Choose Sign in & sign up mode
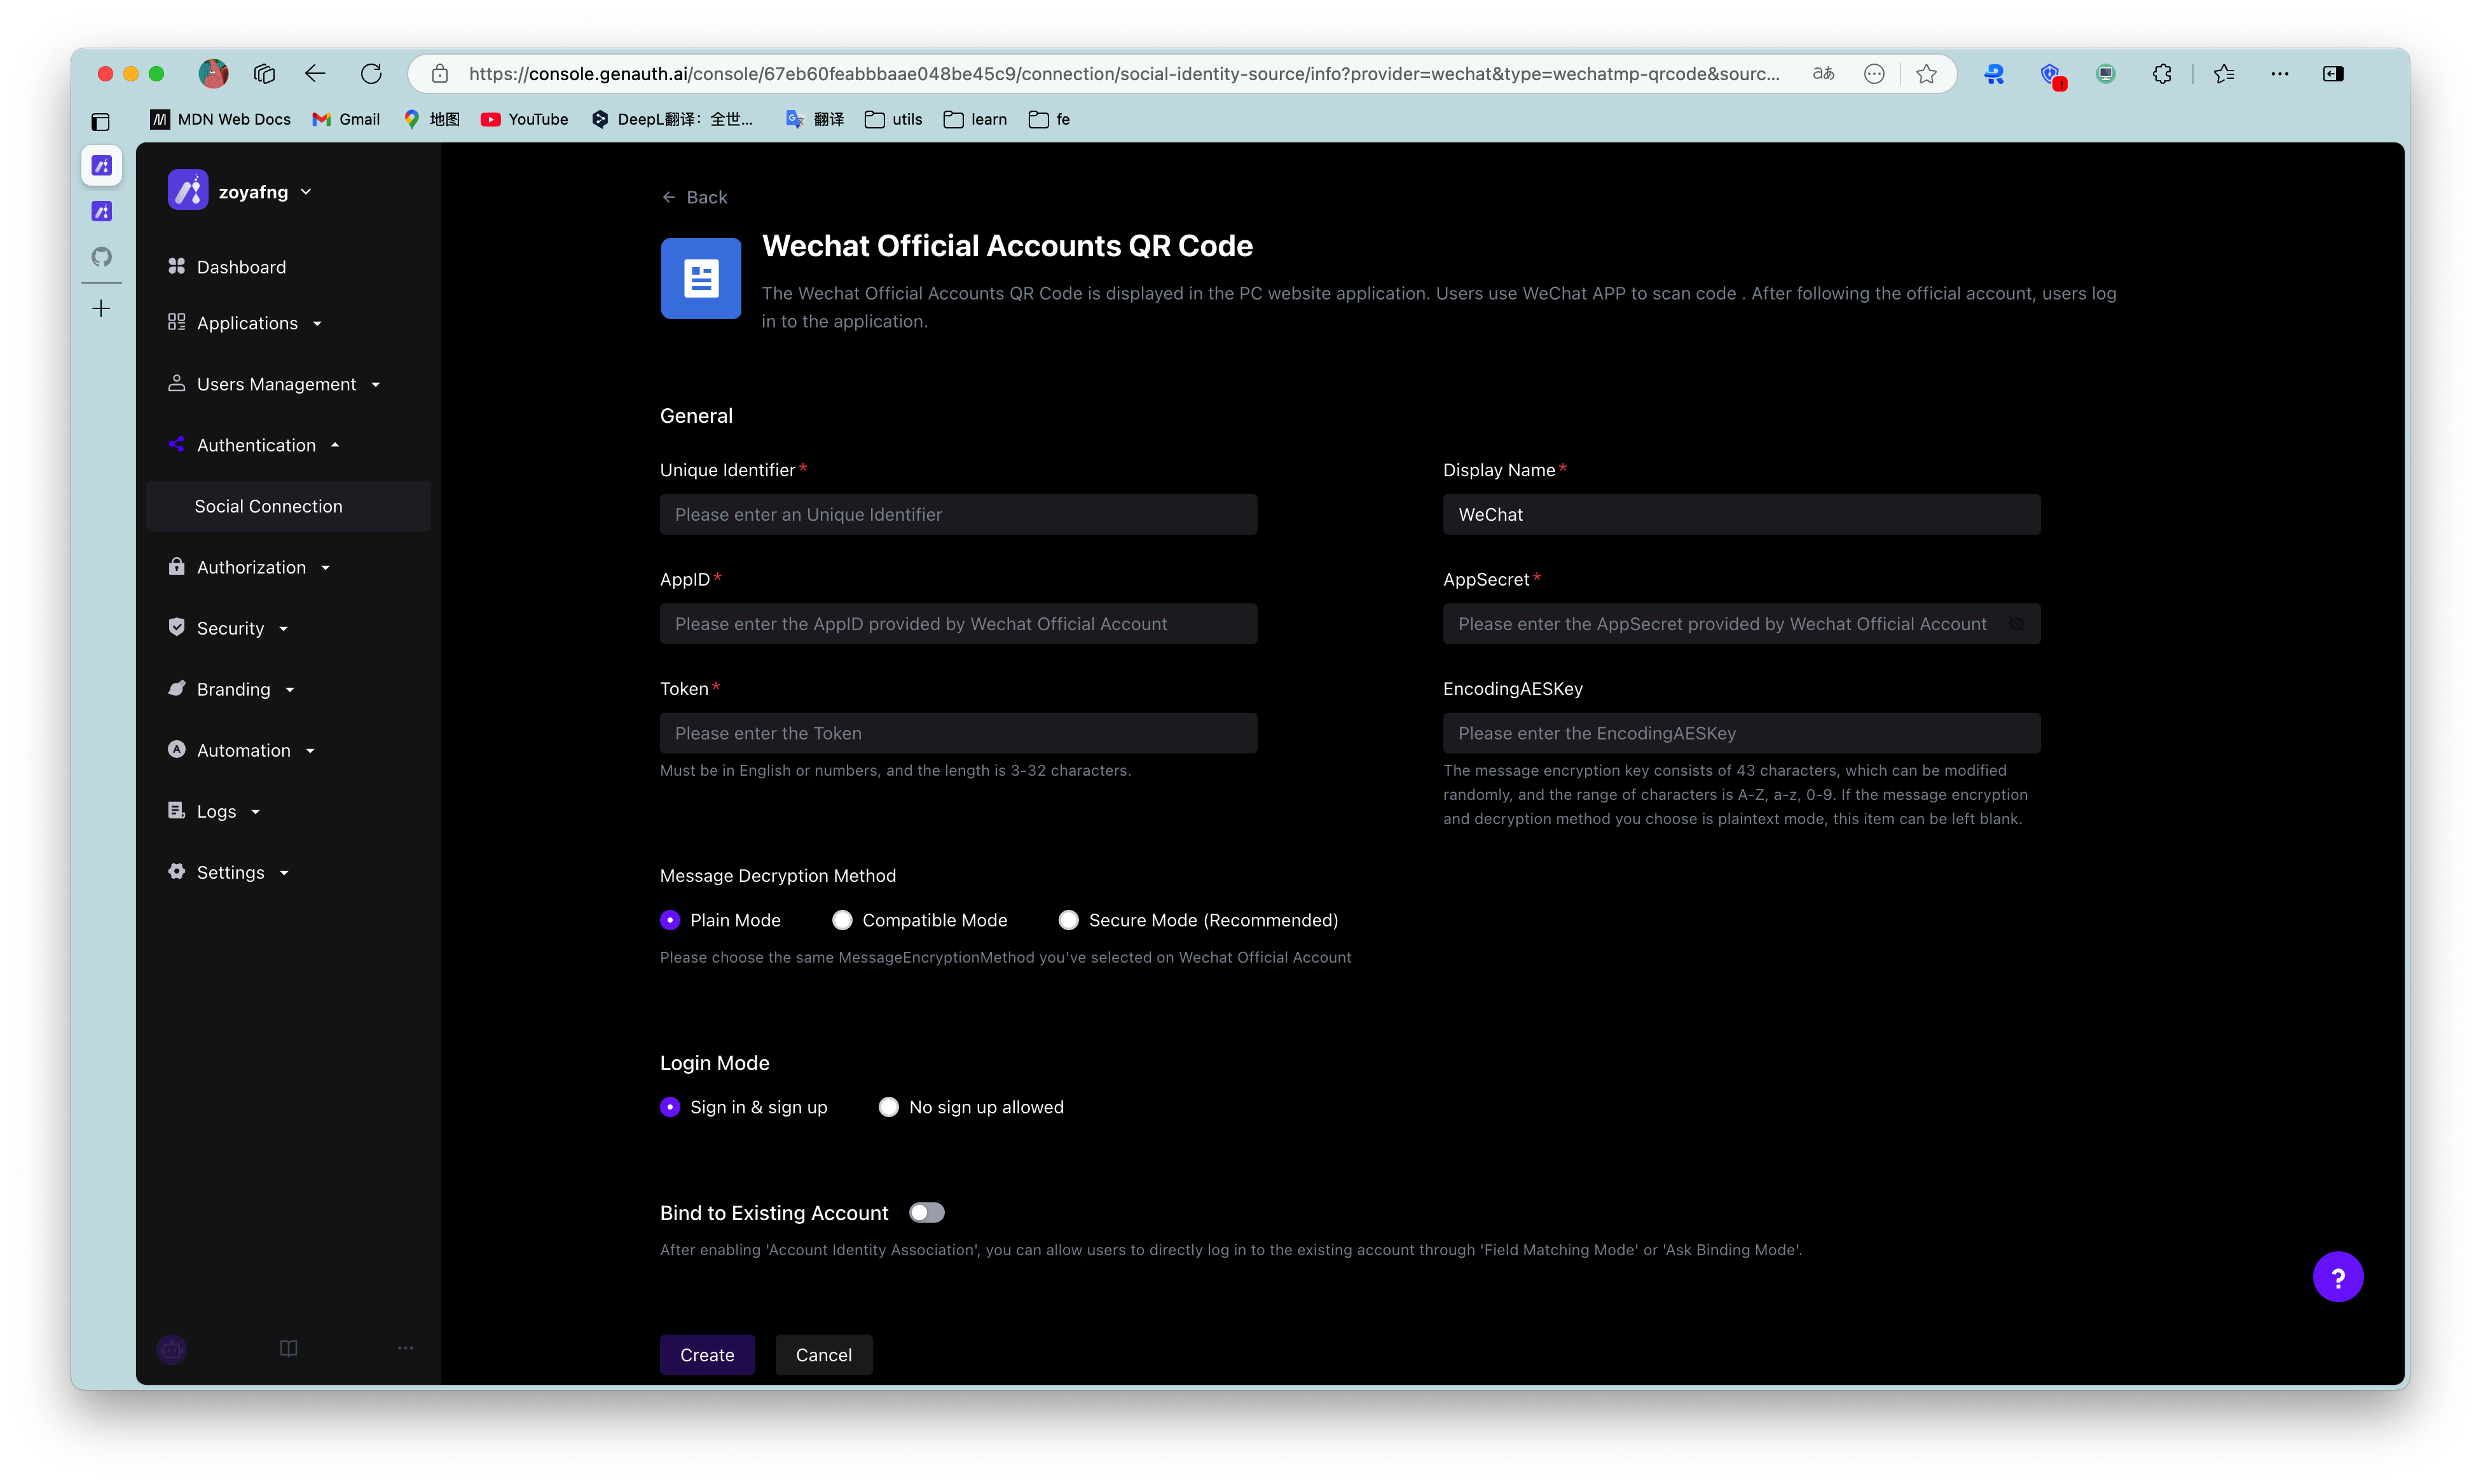This screenshot has height=1484, width=2481. (x=670, y=1107)
